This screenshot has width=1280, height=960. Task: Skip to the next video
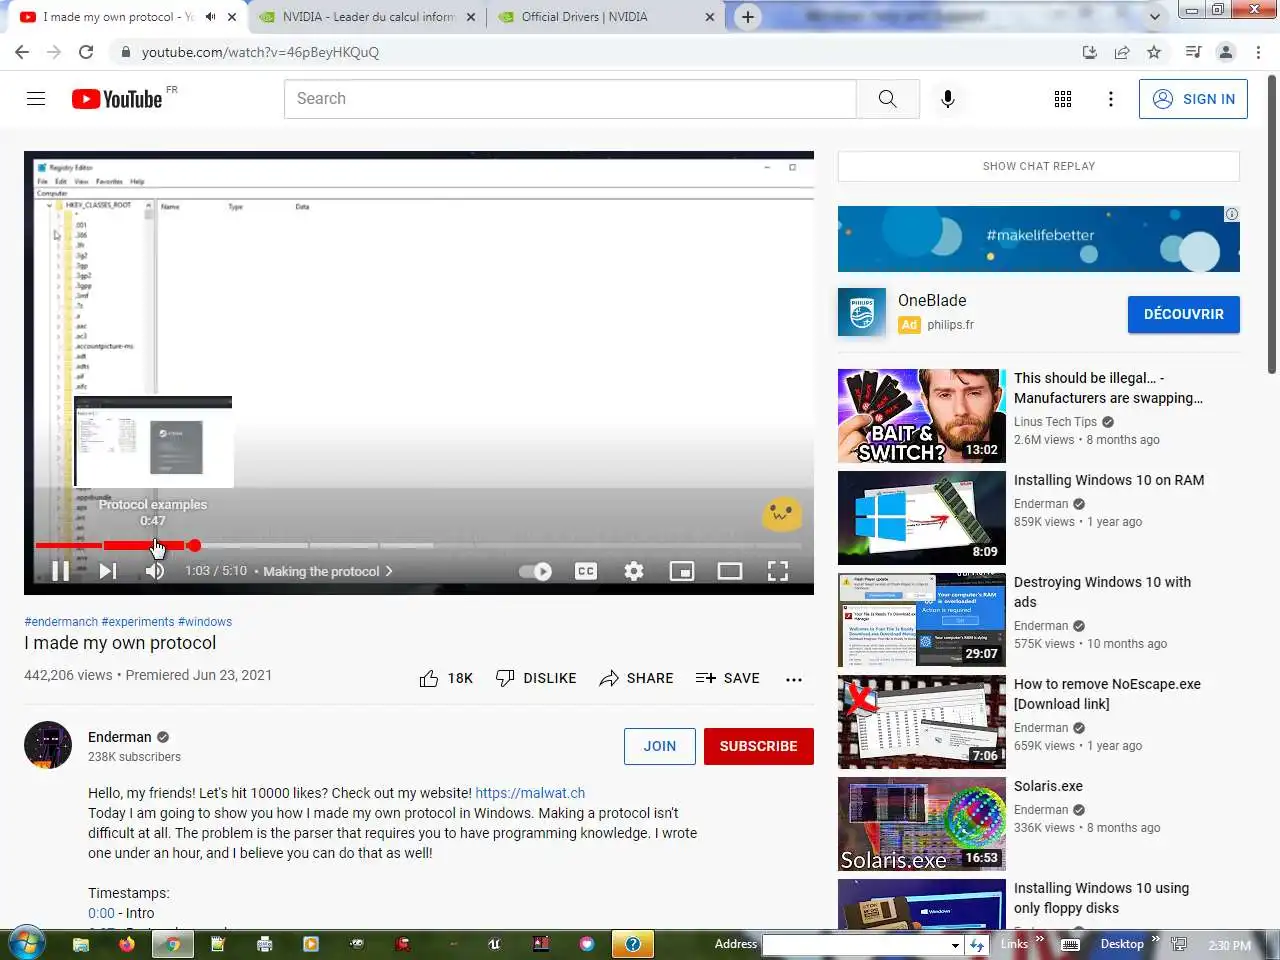(108, 571)
